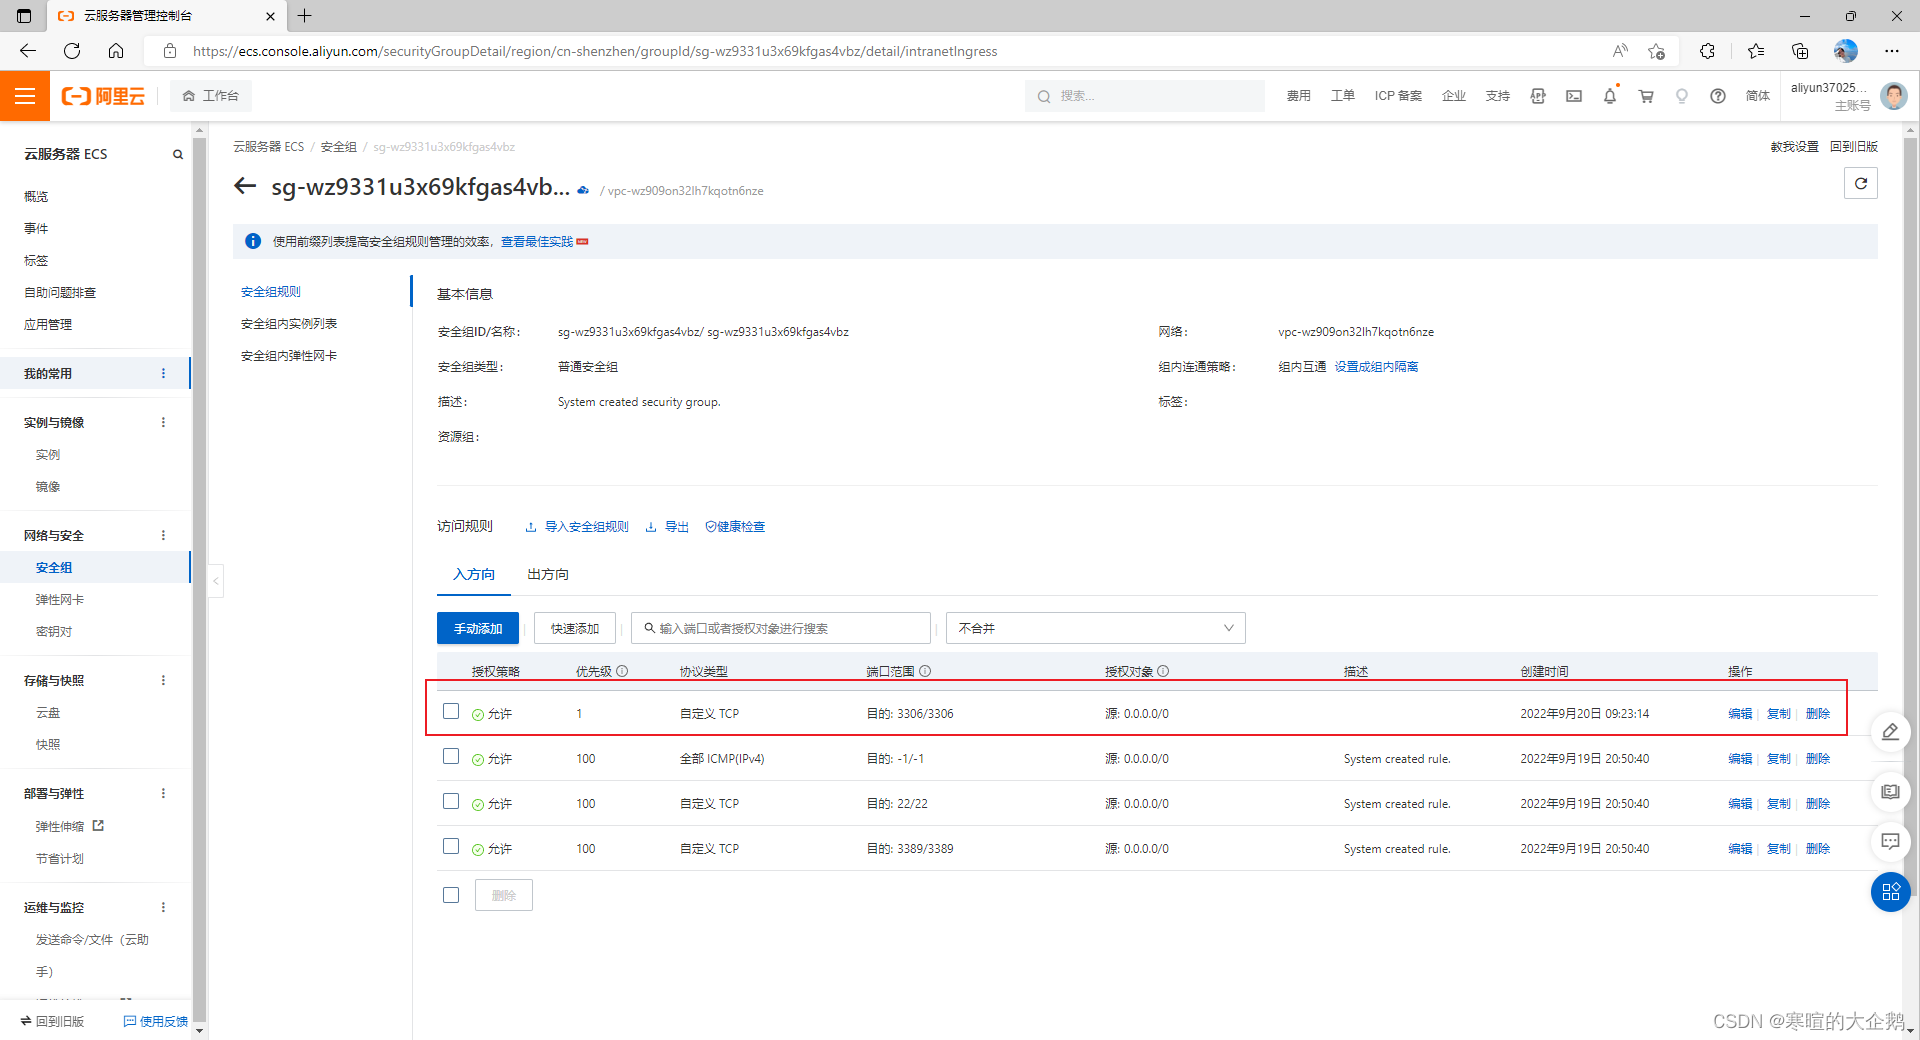Click the port range info icon
1920x1040 pixels.
tap(925, 671)
